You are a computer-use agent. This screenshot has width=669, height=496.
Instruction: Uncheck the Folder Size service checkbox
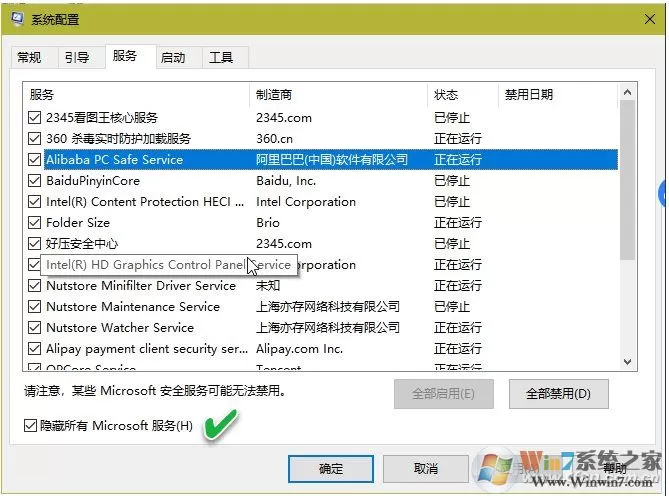[34, 222]
